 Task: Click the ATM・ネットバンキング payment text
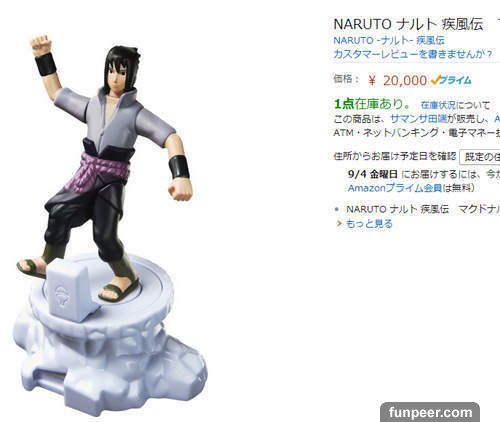417,132
